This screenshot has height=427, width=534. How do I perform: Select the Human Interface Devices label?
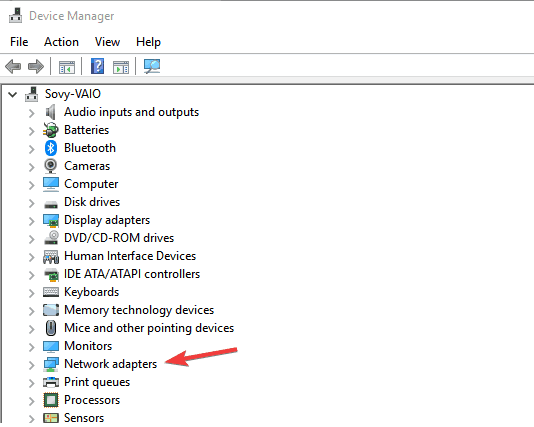pyautogui.click(x=130, y=256)
